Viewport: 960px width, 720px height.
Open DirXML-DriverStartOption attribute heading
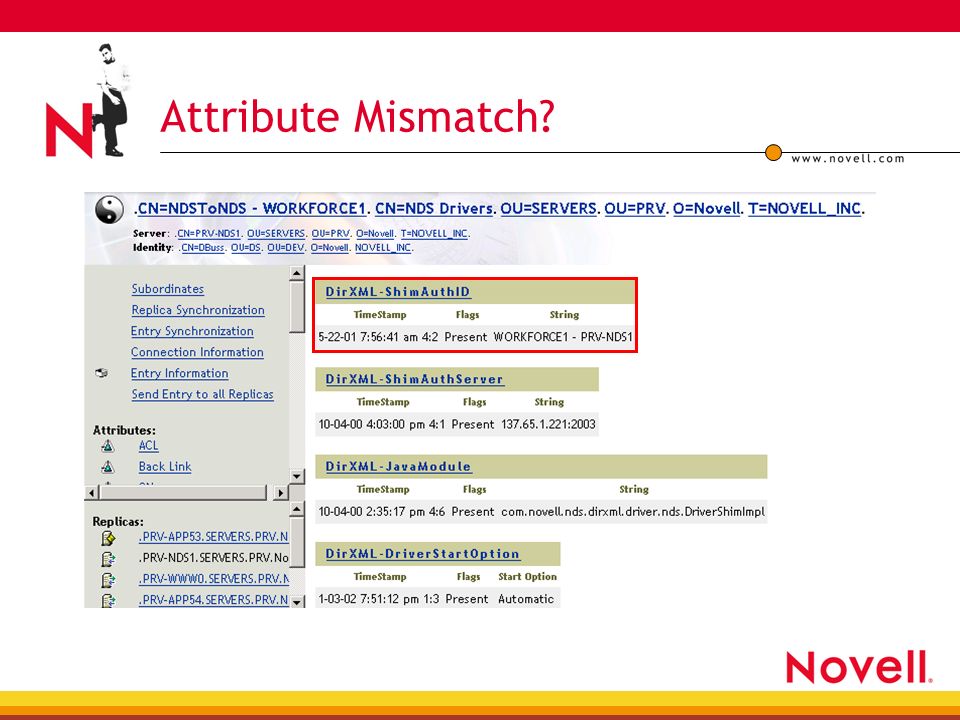pyautogui.click(x=422, y=554)
